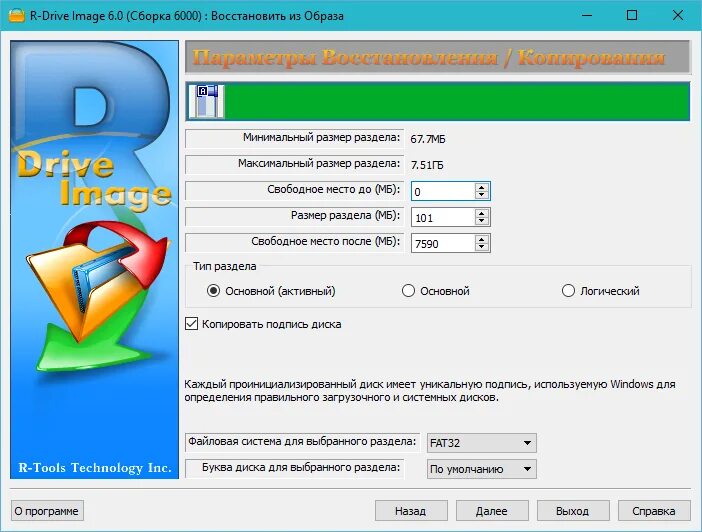The width and height of the screenshot is (702, 532).
Task: Click the maximum partition size value 7.51ГБ
Action: coord(427,165)
